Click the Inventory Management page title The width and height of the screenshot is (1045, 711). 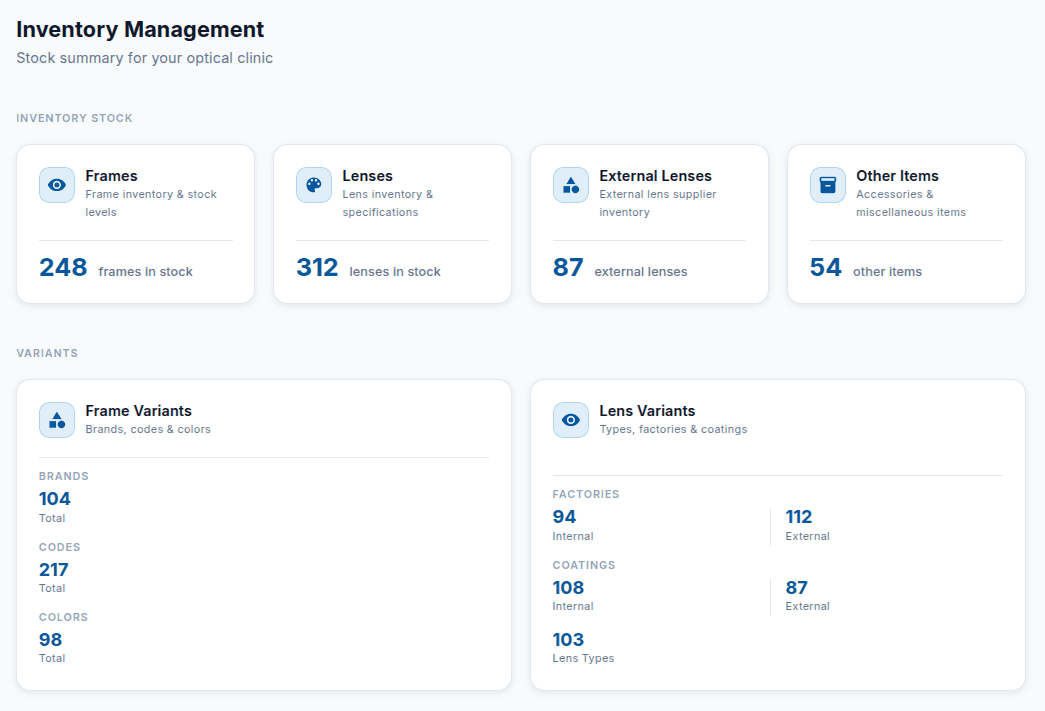140,29
